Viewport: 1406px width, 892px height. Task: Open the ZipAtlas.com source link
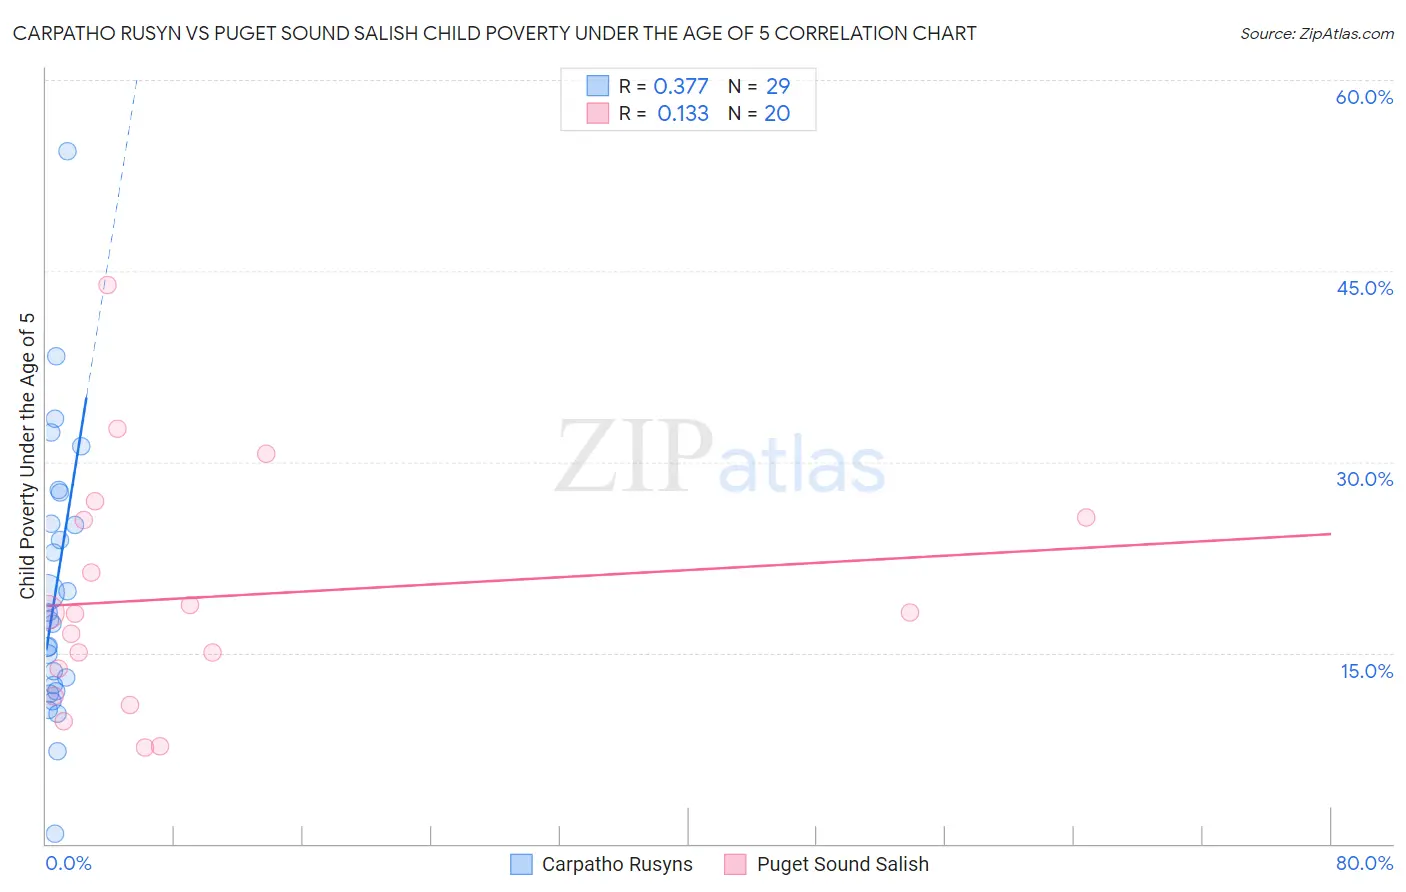click(1317, 33)
